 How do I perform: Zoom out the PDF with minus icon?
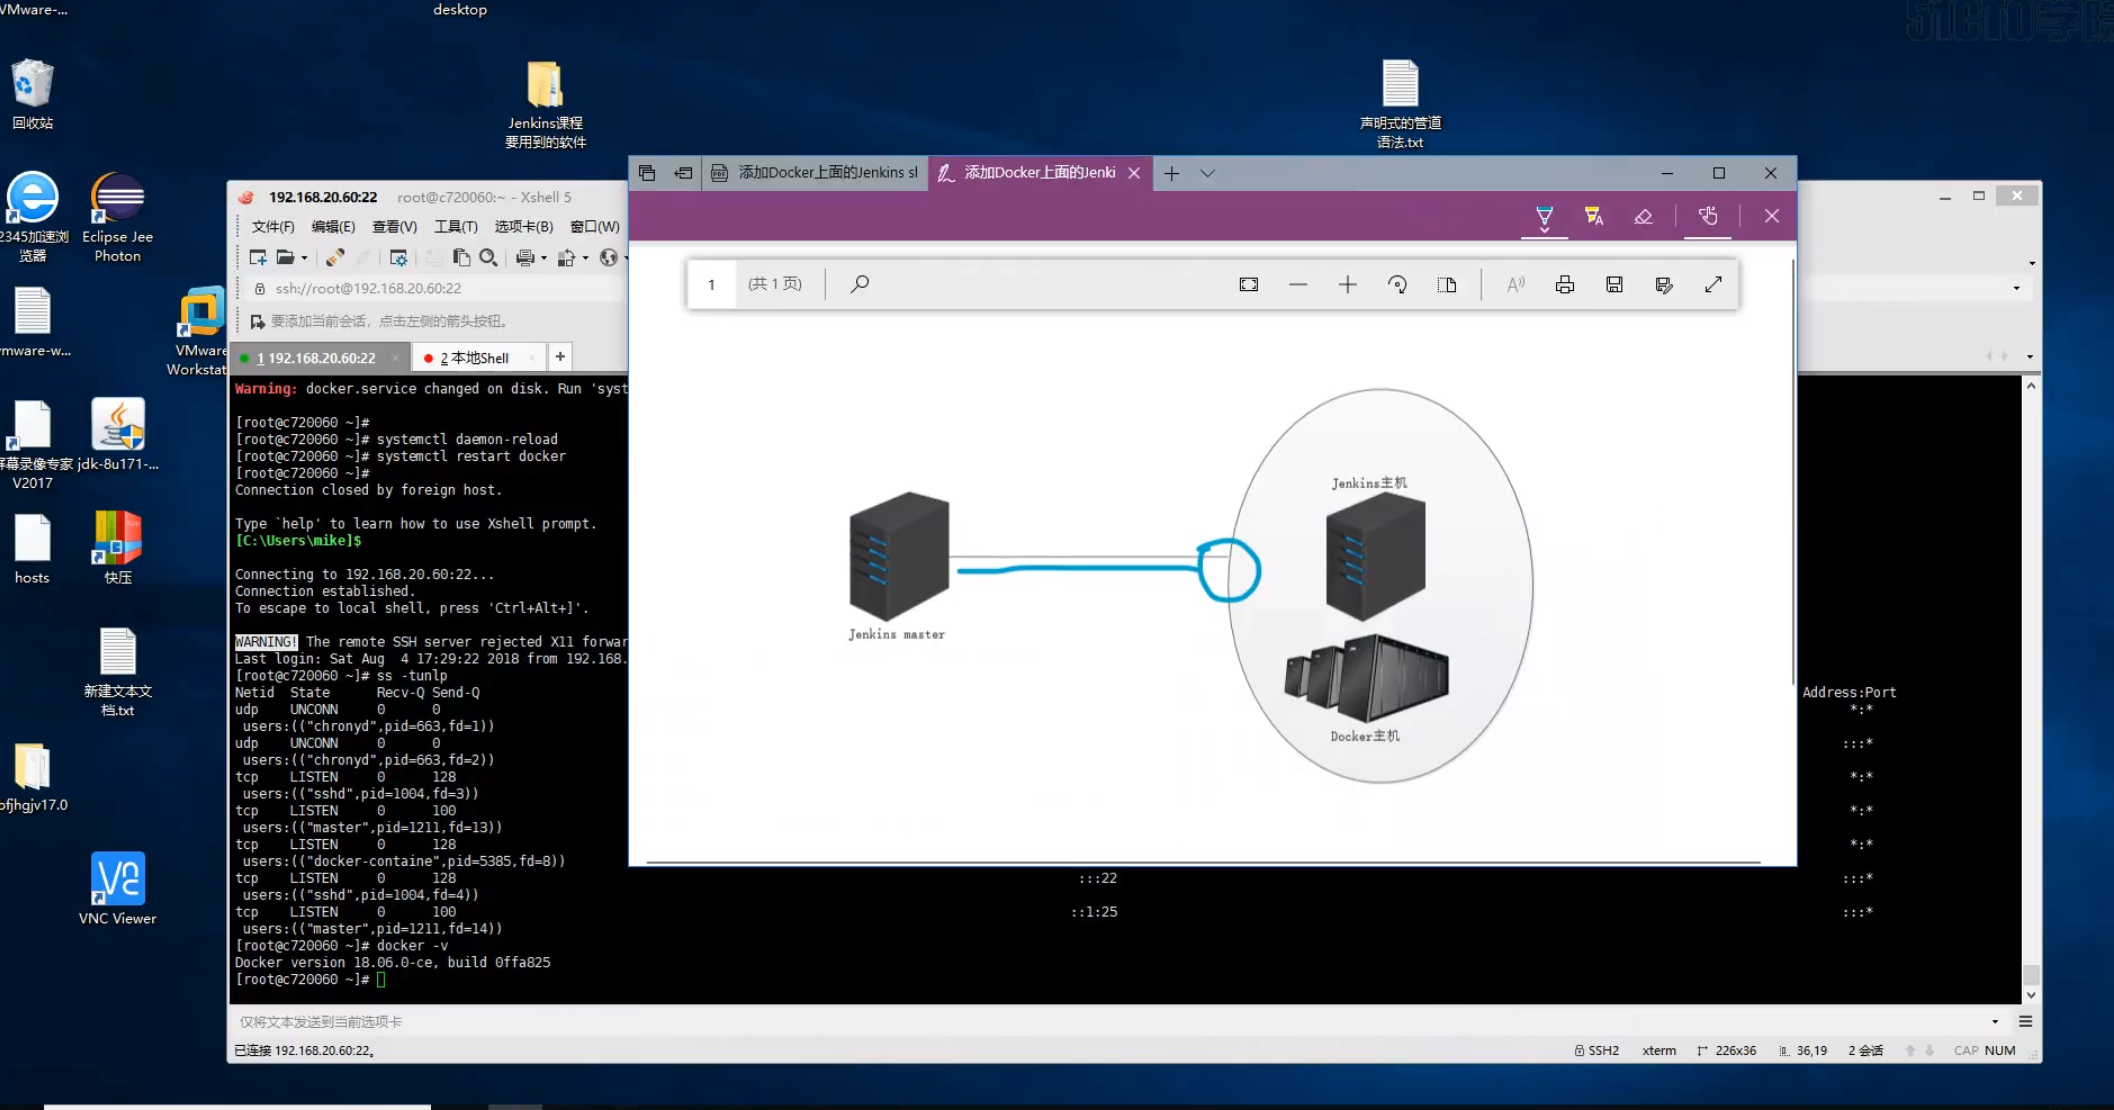click(1298, 285)
